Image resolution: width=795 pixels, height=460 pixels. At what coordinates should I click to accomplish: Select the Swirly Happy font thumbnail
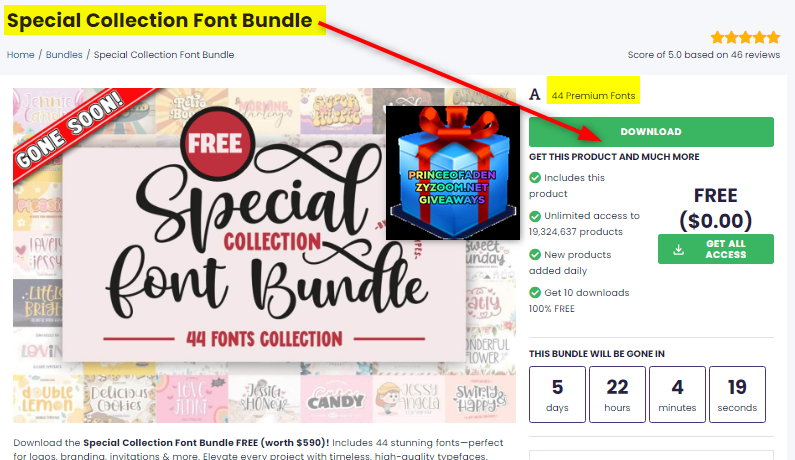tap(480, 399)
